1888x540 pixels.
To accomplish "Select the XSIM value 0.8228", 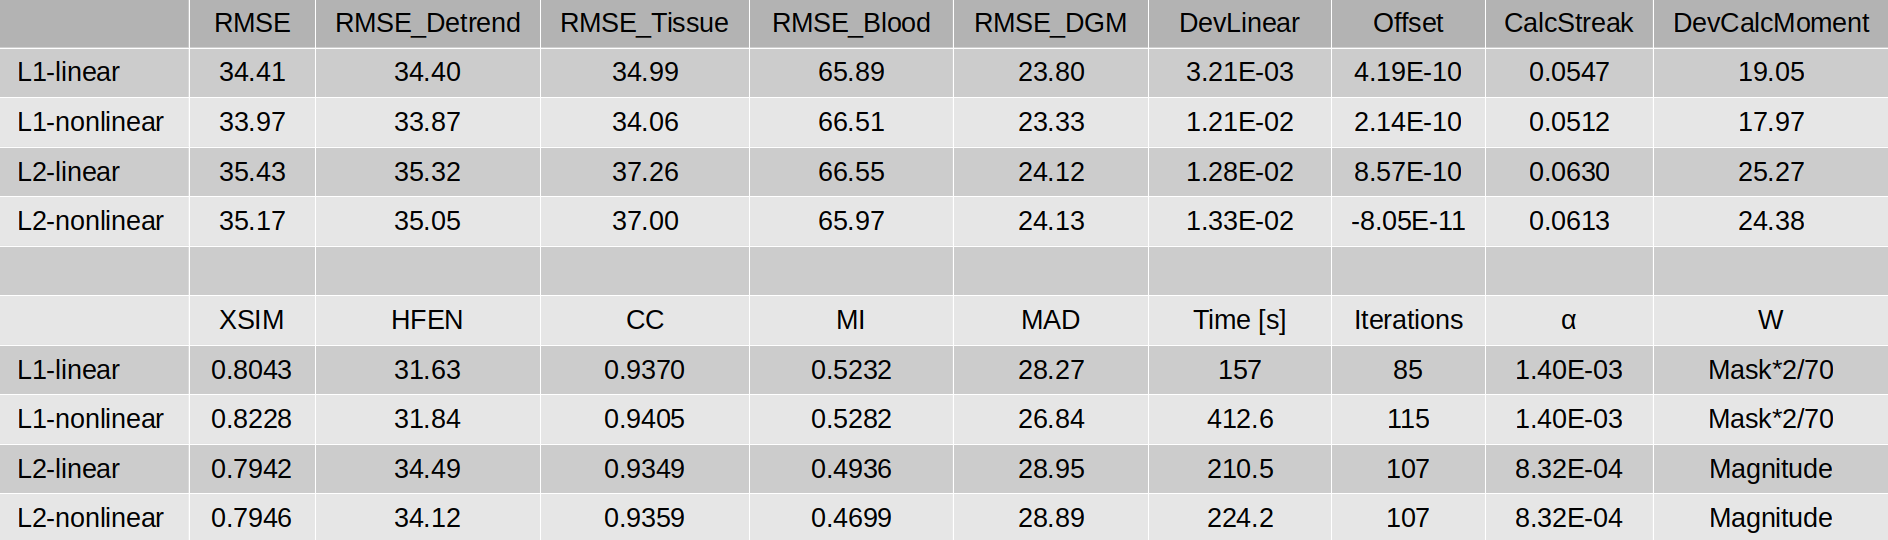I will click(251, 419).
